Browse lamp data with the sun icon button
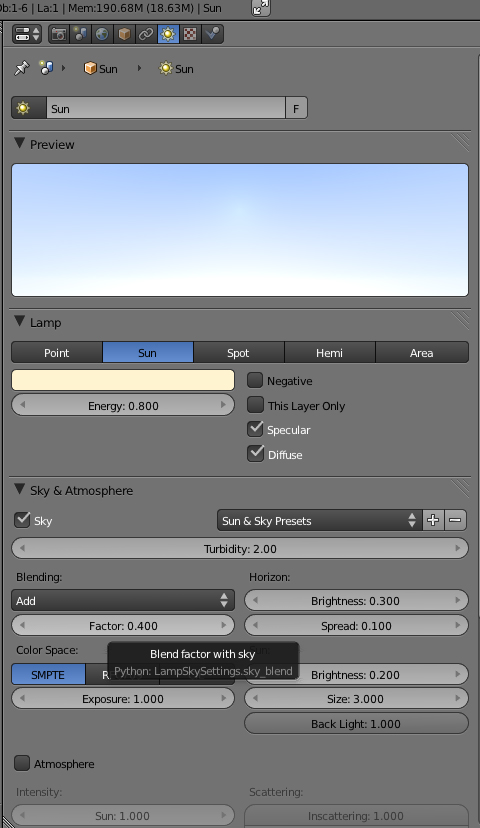The image size is (480, 828). pyautogui.click(x=29, y=108)
